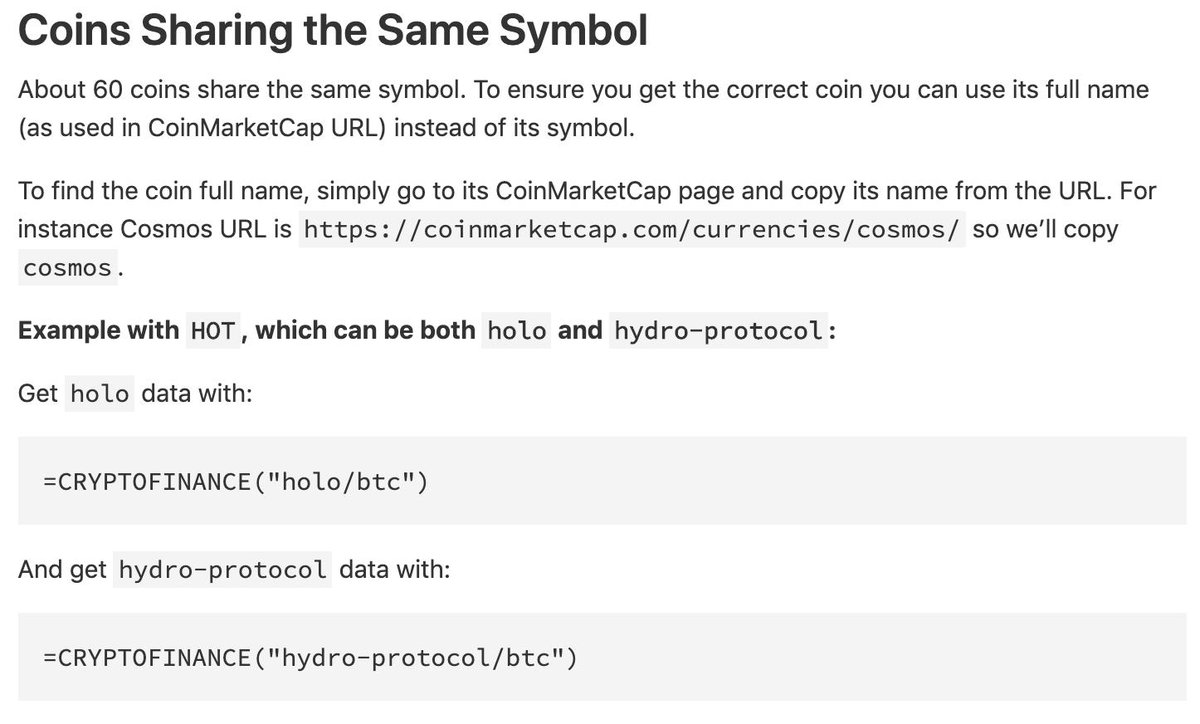The image size is (1200, 724).
Task: Click the coinmarketcap.com/currencies/cosmos URL code snippet
Action: [x=633, y=229]
